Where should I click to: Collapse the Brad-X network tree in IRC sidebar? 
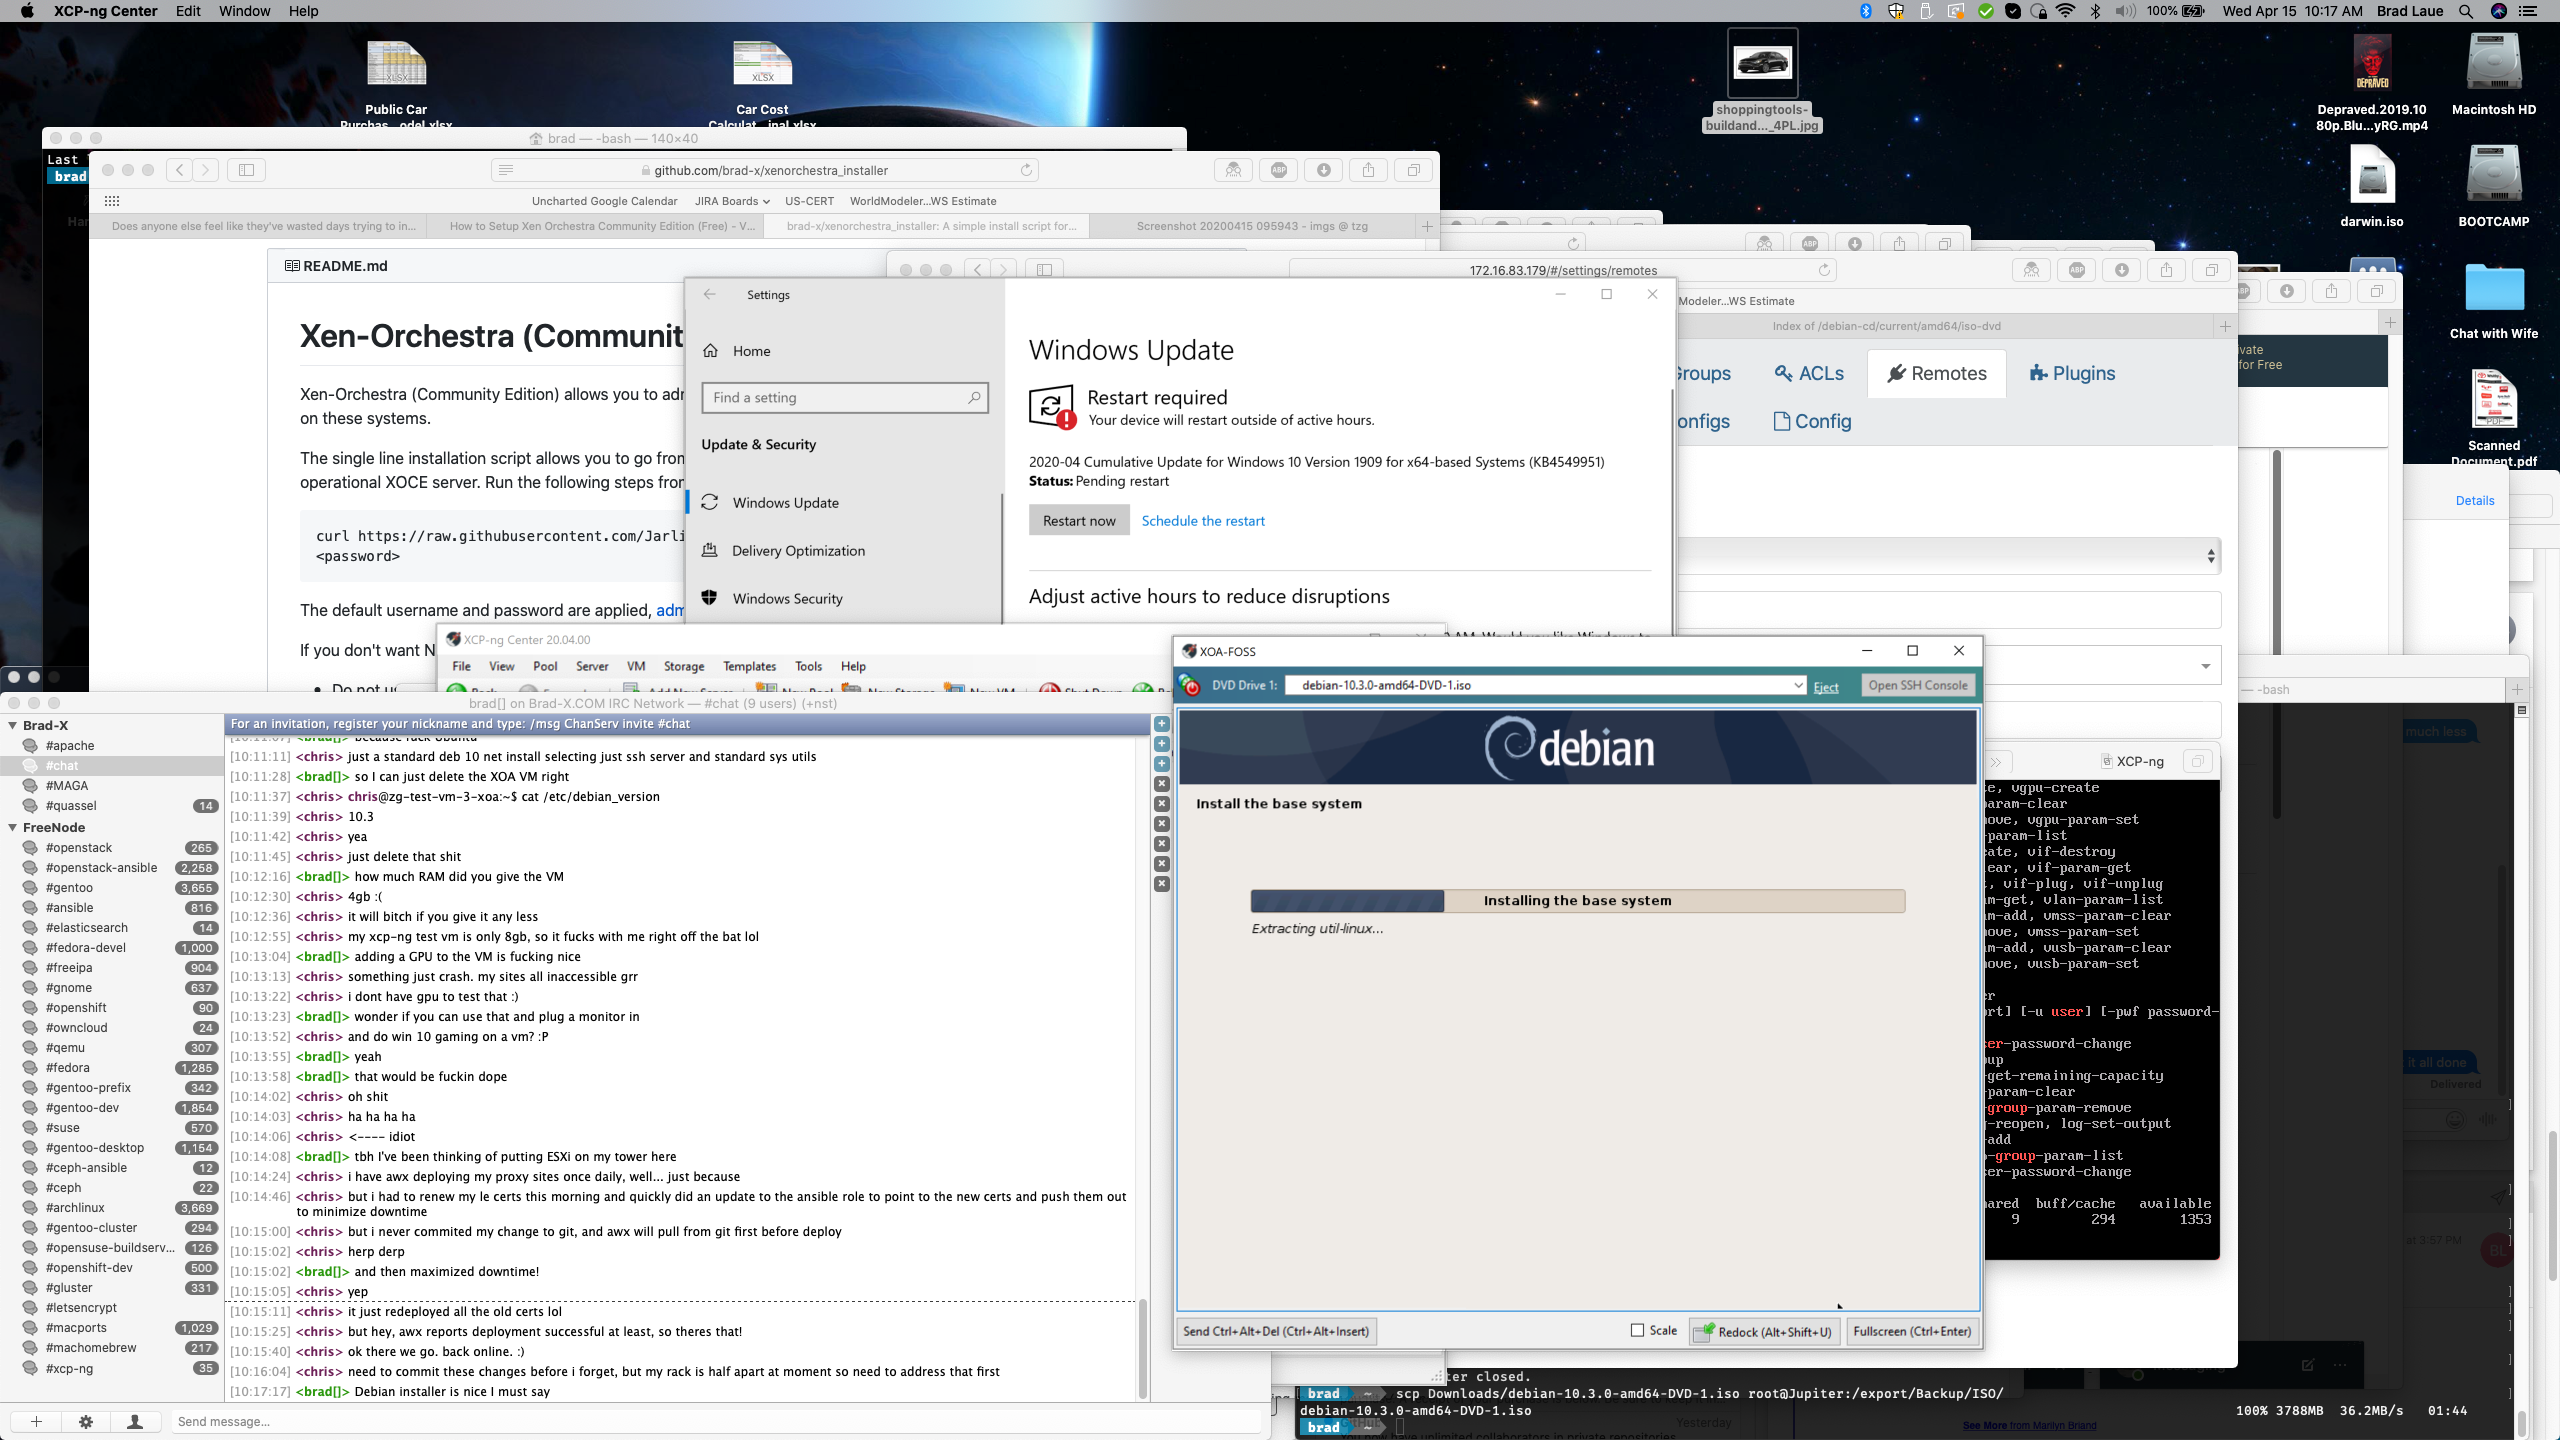point(13,725)
